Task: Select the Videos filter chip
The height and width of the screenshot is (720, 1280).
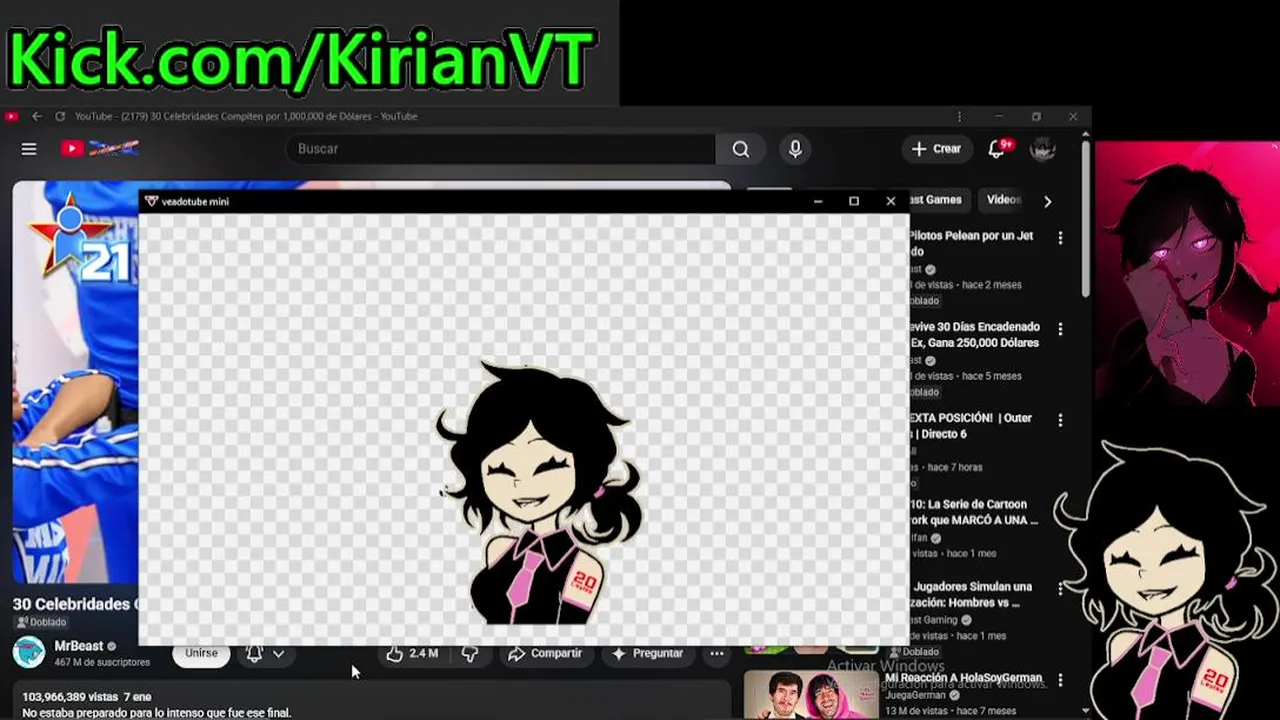Action: pyautogui.click(x=1003, y=200)
